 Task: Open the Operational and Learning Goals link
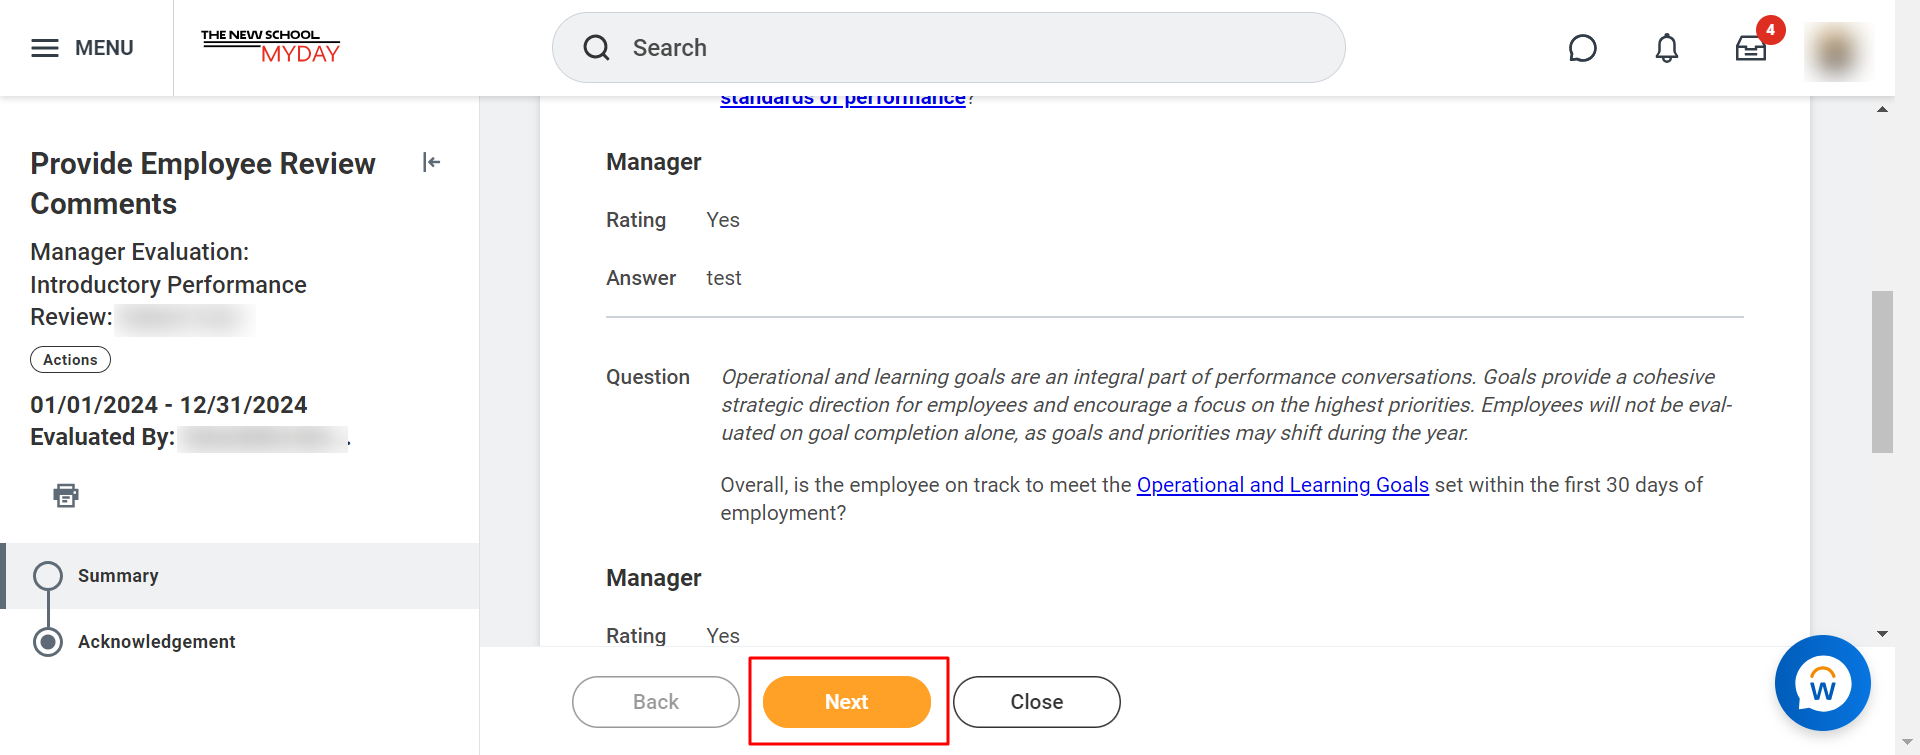pyautogui.click(x=1283, y=485)
